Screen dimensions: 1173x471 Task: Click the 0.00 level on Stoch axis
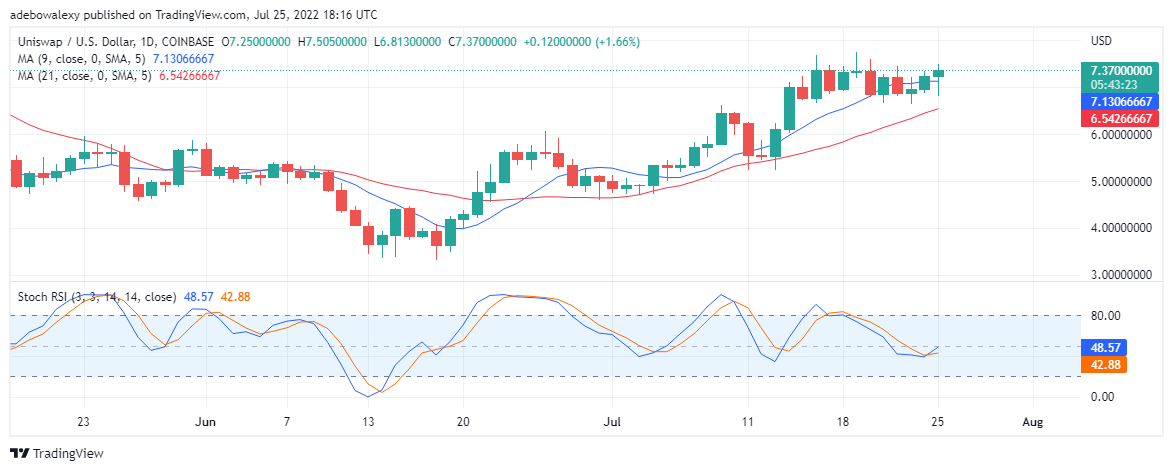point(1104,396)
